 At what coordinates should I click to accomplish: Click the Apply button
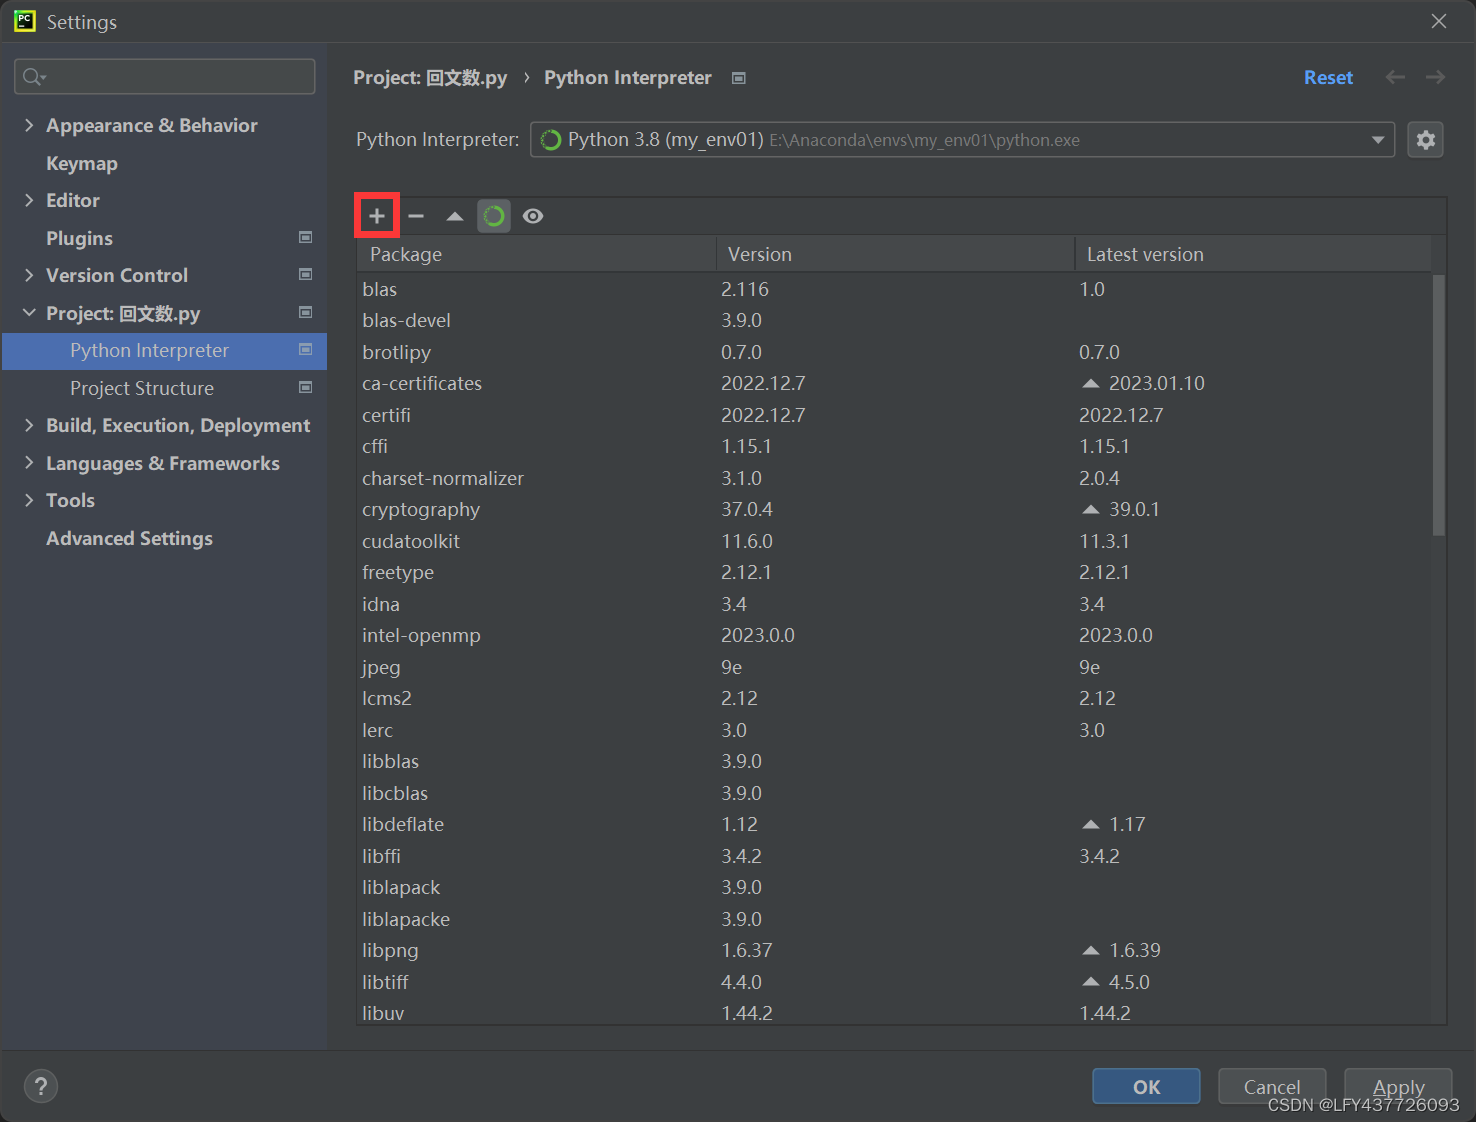(1398, 1086)
